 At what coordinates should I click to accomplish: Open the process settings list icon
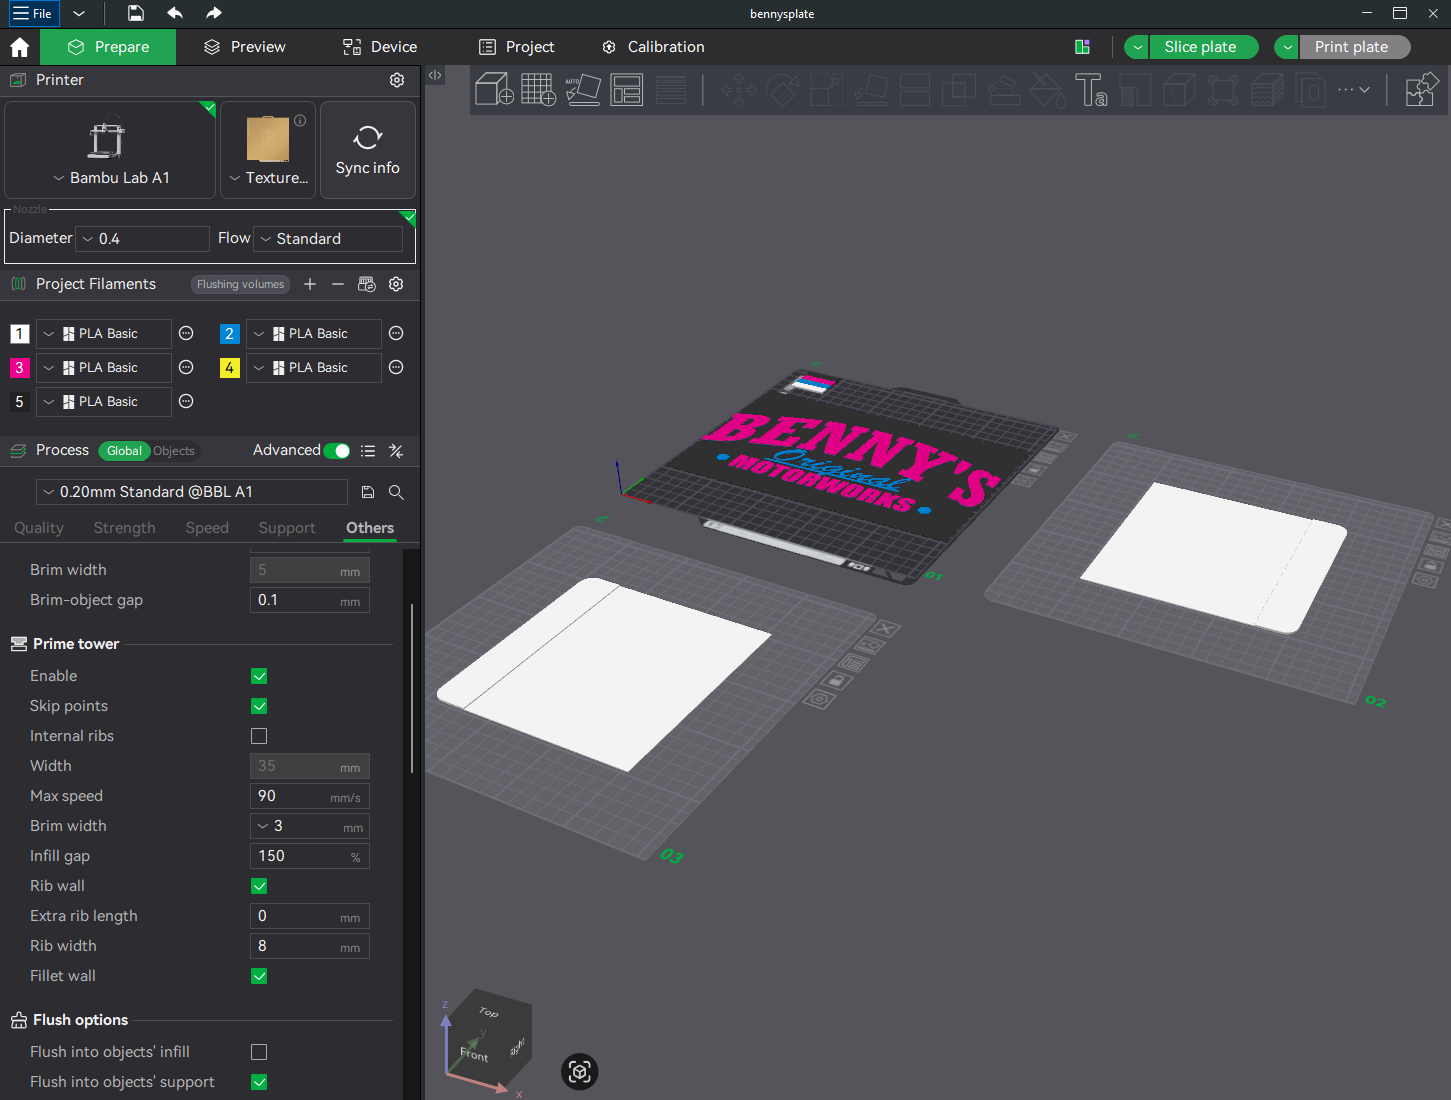coord(368,451)
